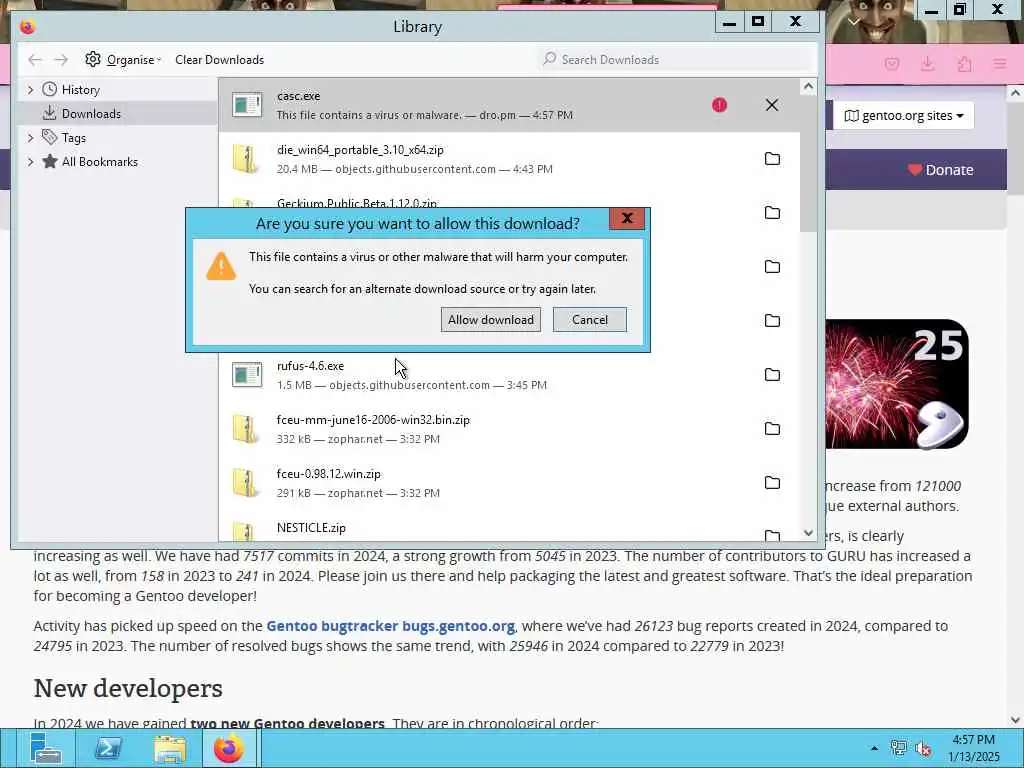Open the Gentoo bugtracker bugs.gentoo.org link

click(x=391, y=626)
